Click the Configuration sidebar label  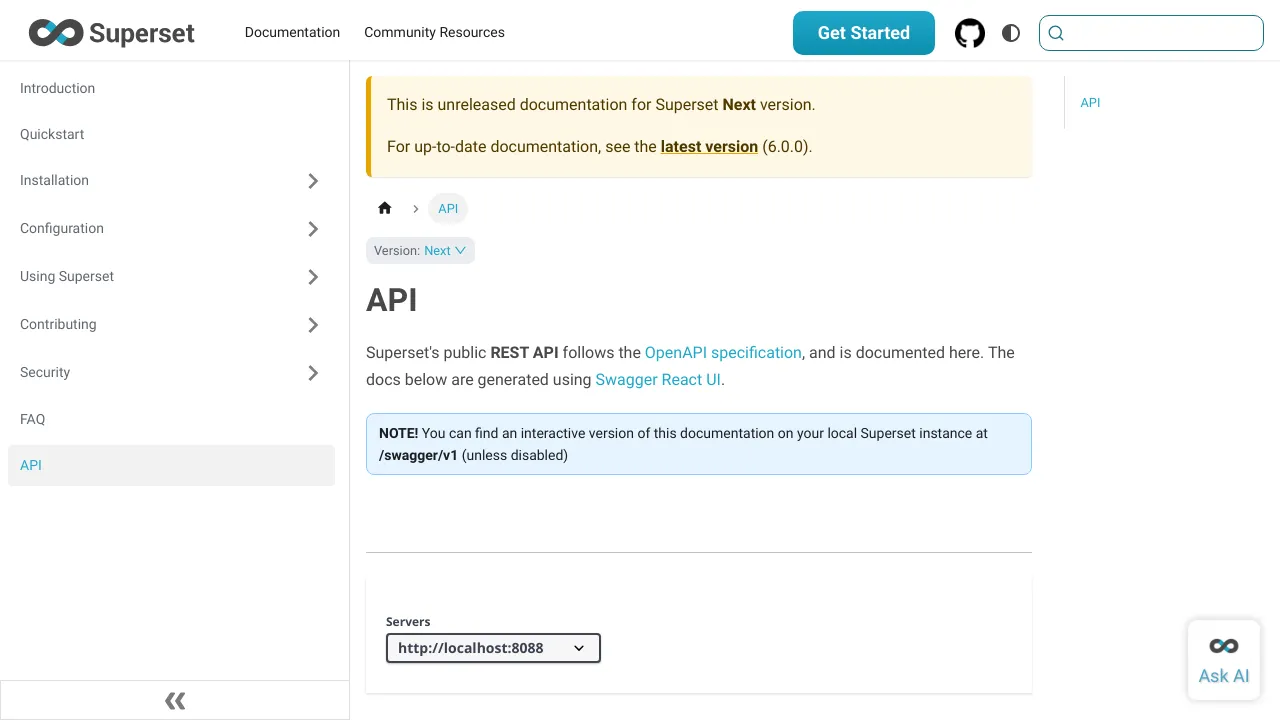click(62, 228)
